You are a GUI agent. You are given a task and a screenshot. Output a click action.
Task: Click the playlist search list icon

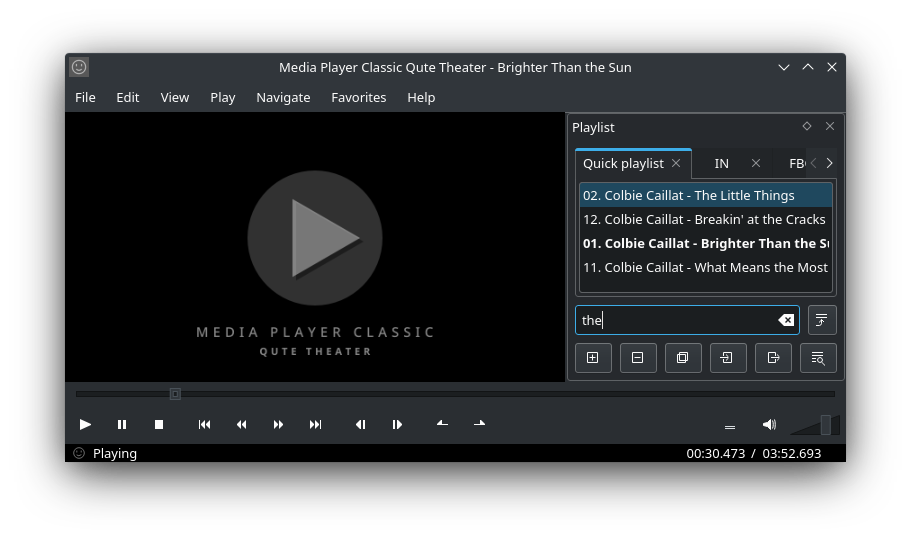pos(818,358)
